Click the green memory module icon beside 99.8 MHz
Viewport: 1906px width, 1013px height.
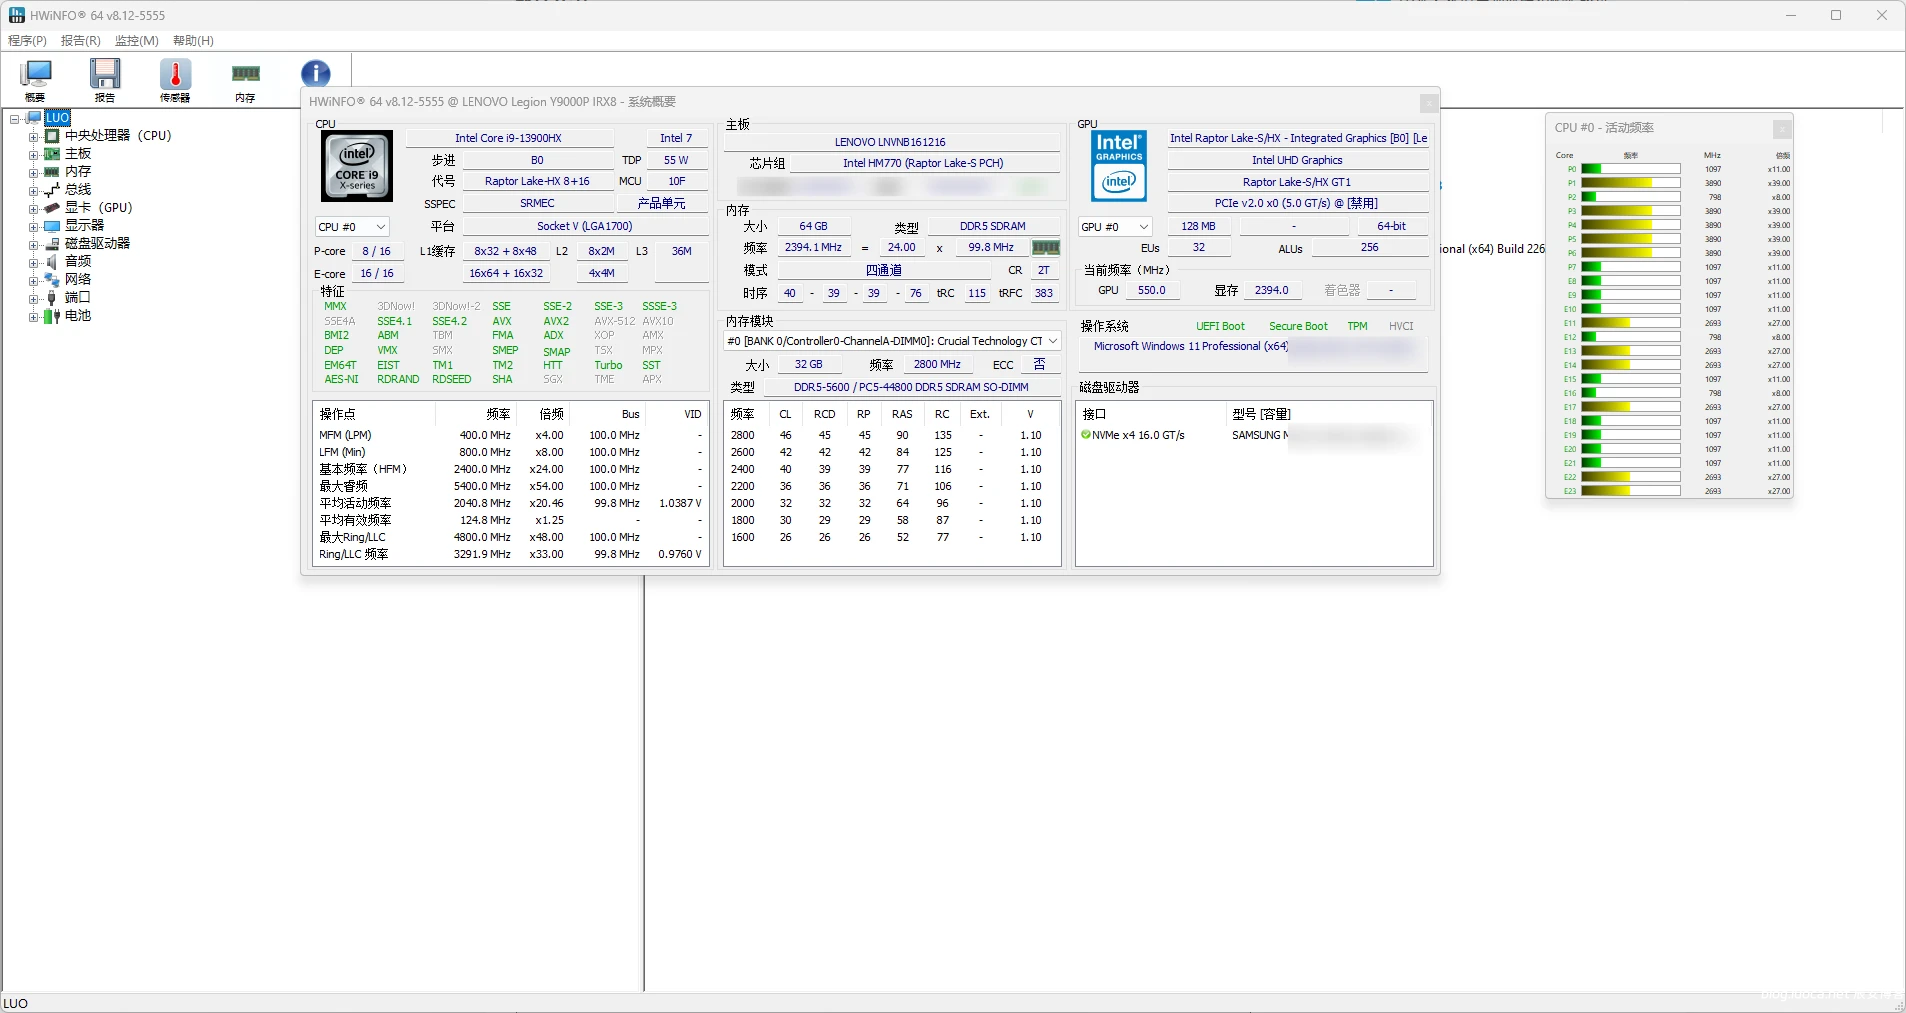(1045, 247)
